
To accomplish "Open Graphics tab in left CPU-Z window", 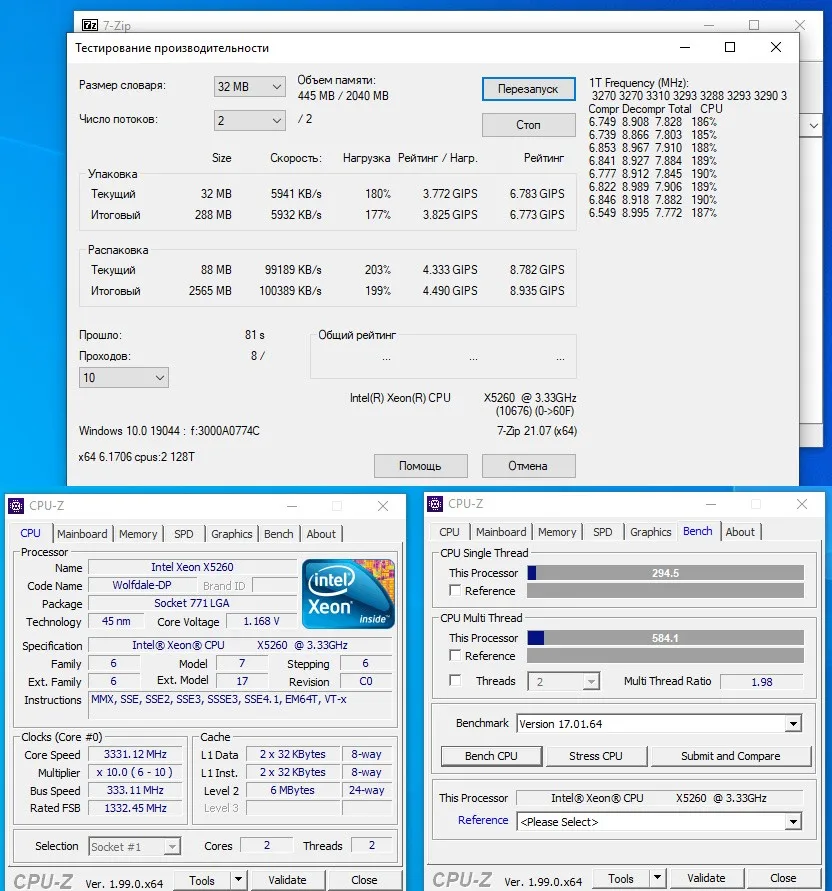I will 231,534.
